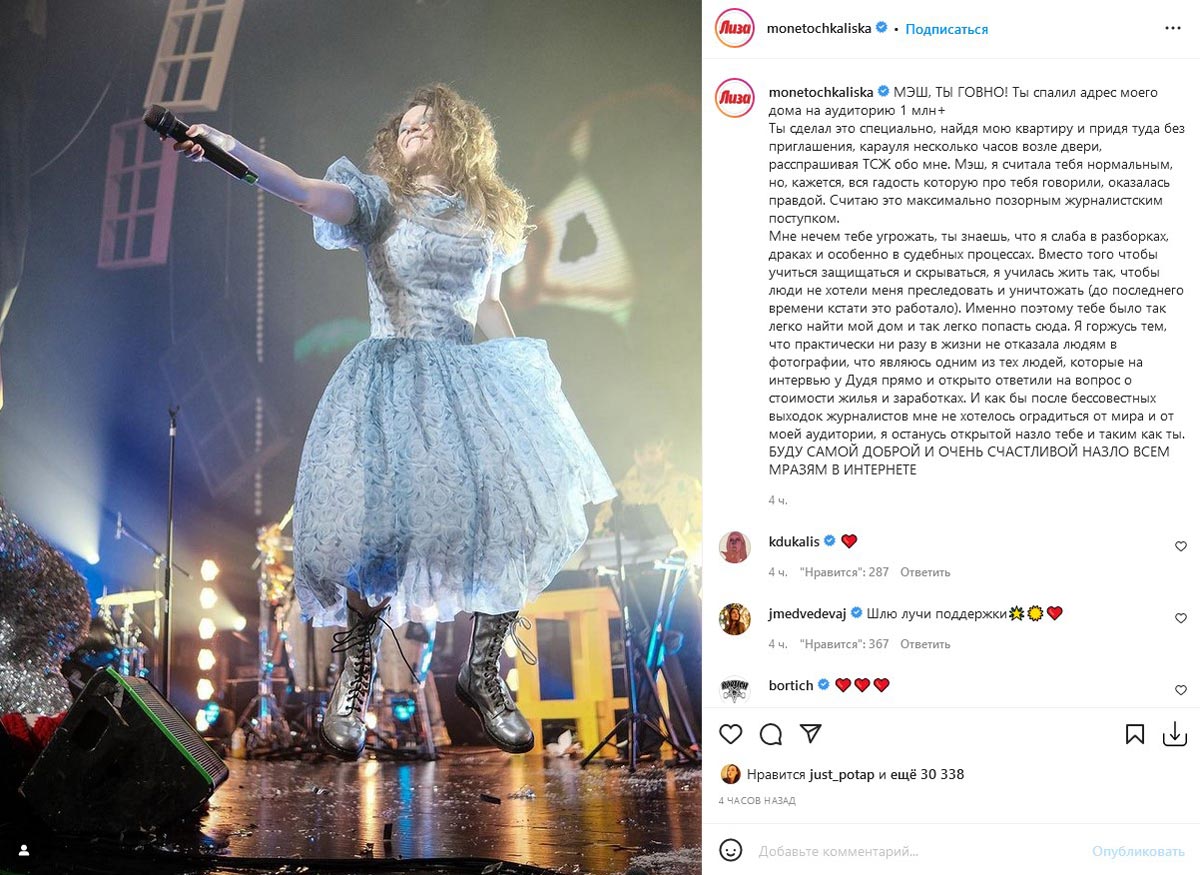Reply to kdukalis with Ответить
Viewport: 1200px width, 875px height.
click(x=925, y=572)
